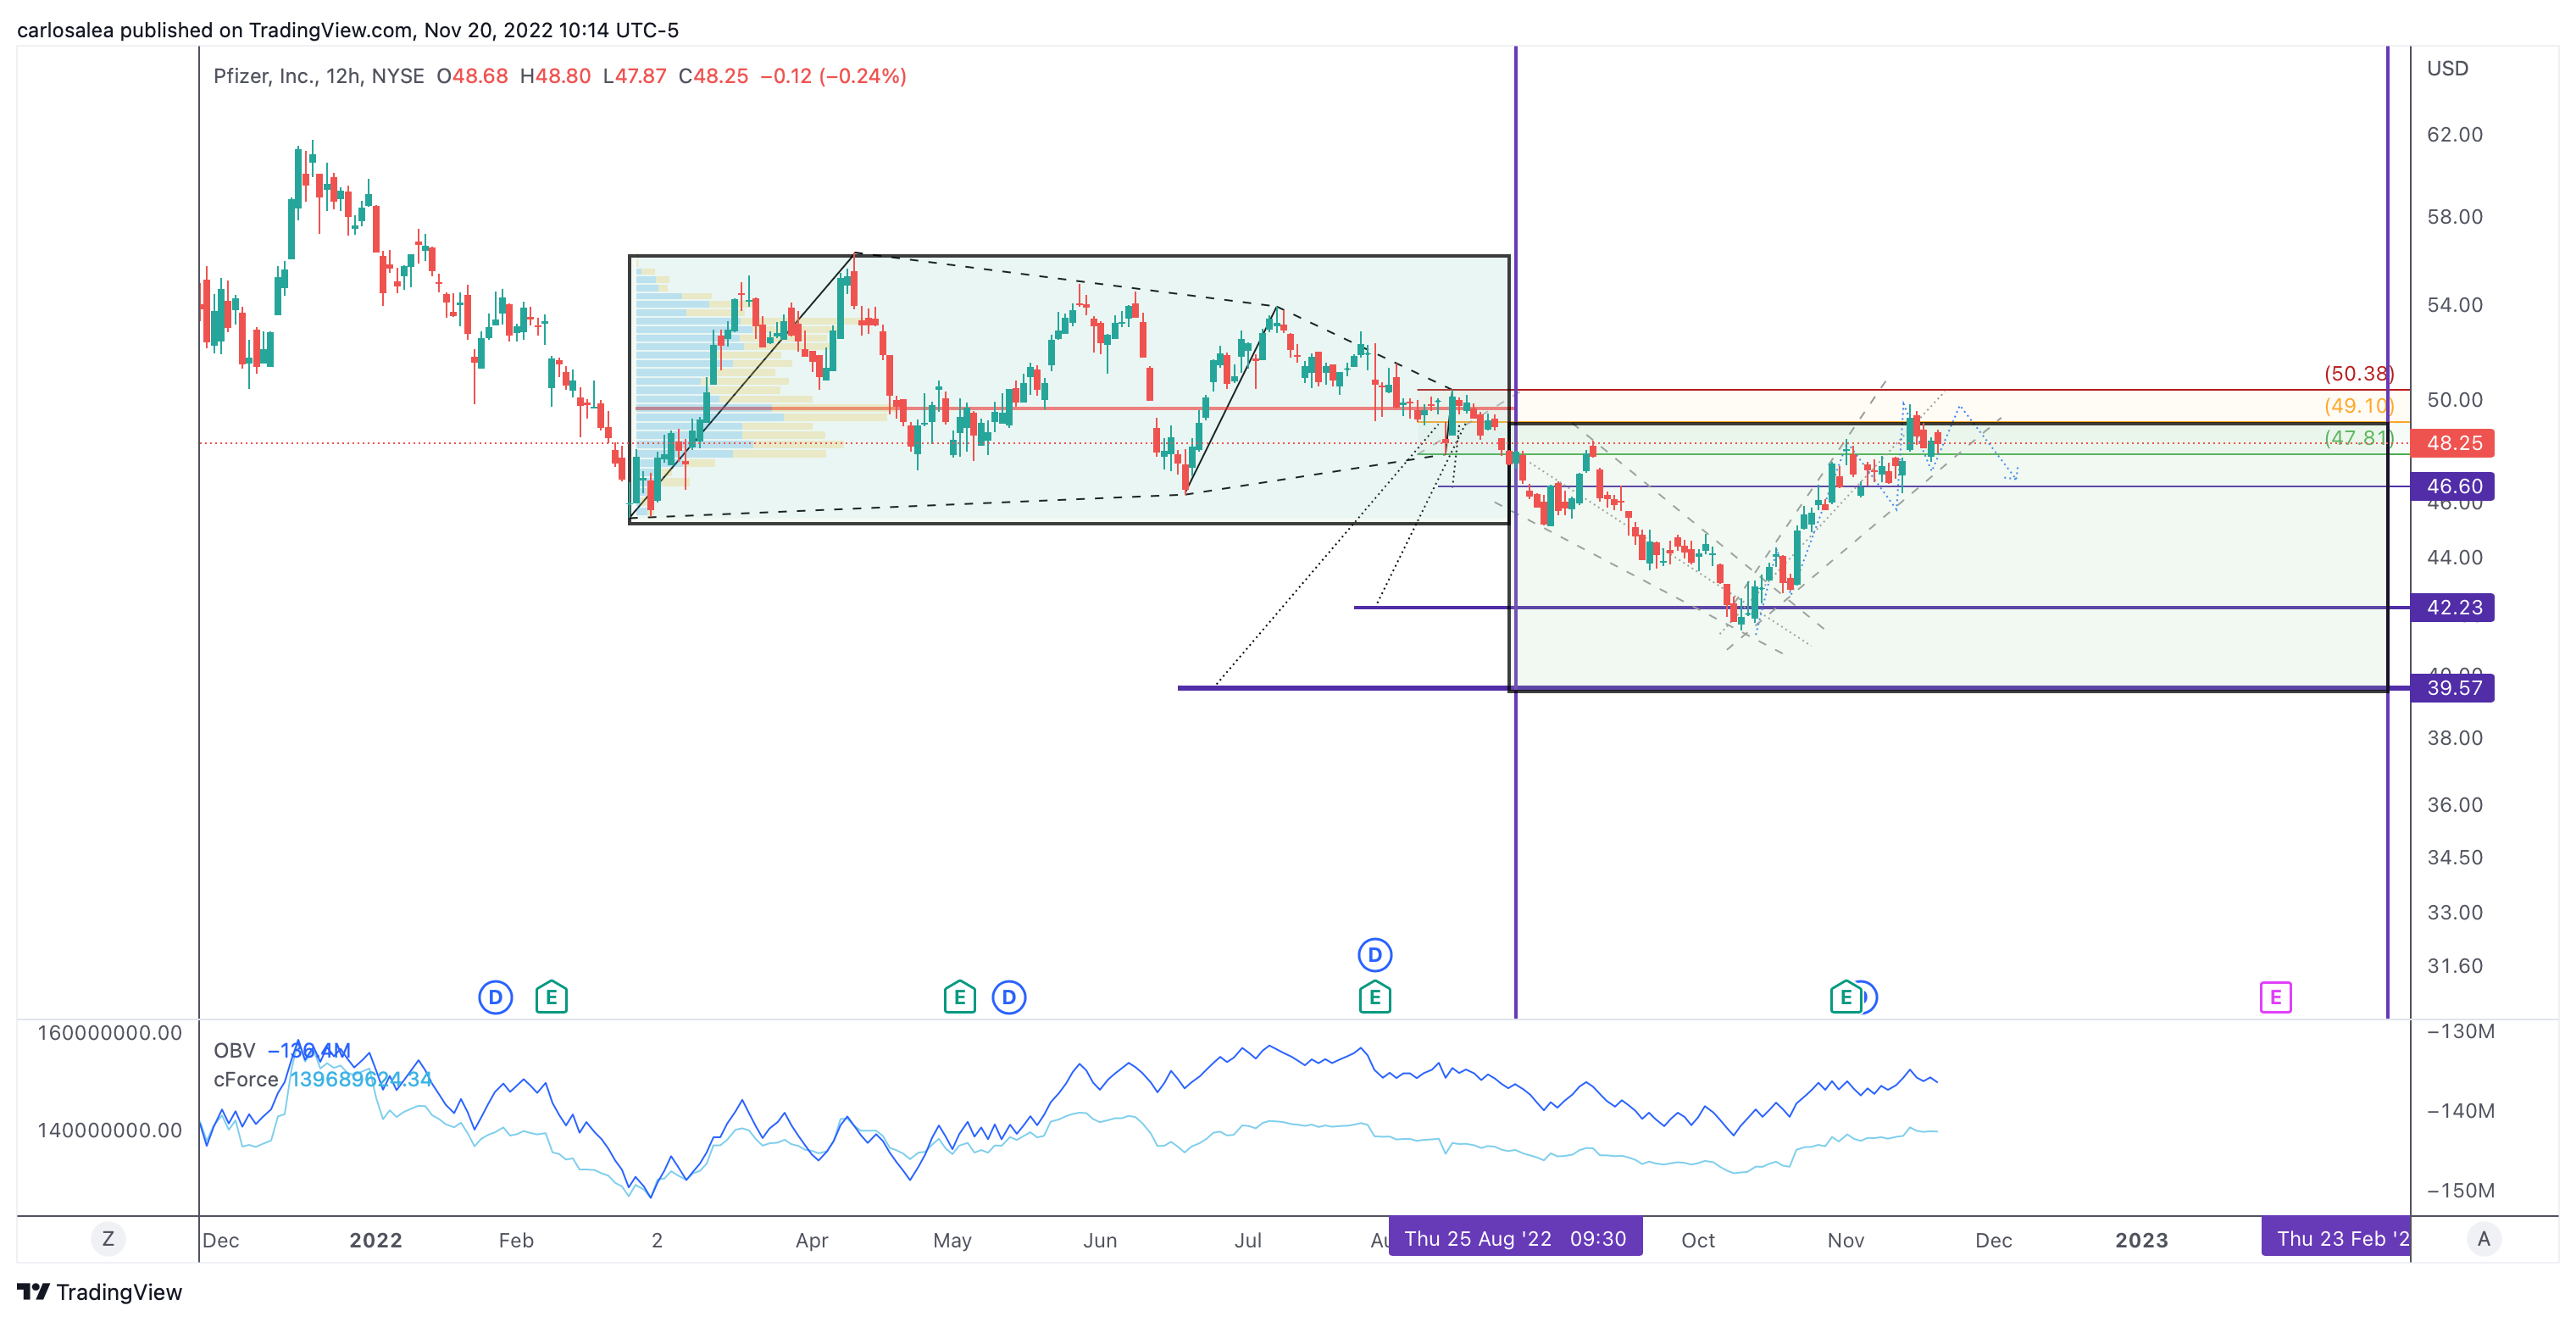This screenshot has height=1322, width=2576.
Task: Click the cForce indicator label
Action: pyautogui.click(x=245, y=1080)
